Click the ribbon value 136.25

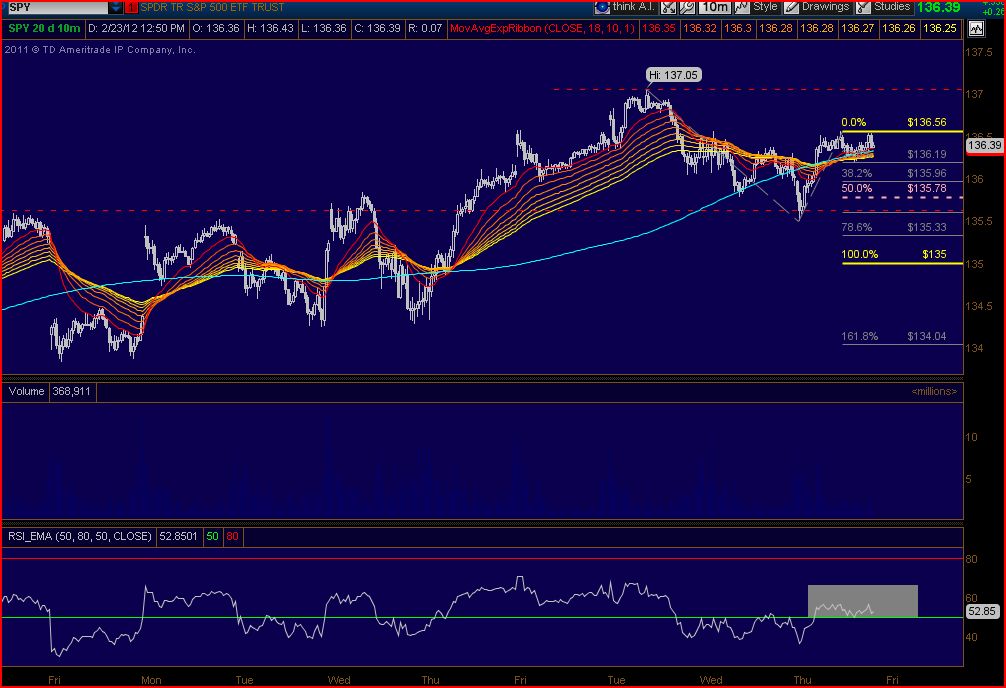(x=939, y=28)
